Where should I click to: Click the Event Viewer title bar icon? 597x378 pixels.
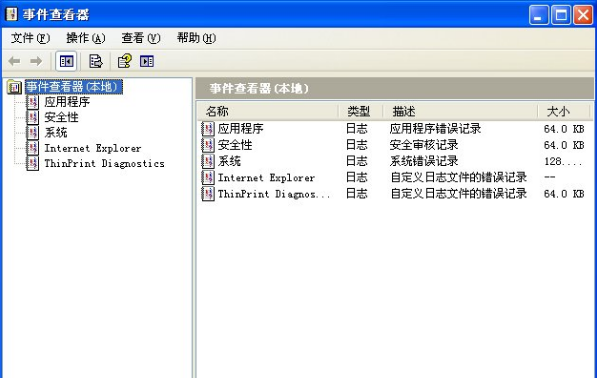click(x=11, y=14)
